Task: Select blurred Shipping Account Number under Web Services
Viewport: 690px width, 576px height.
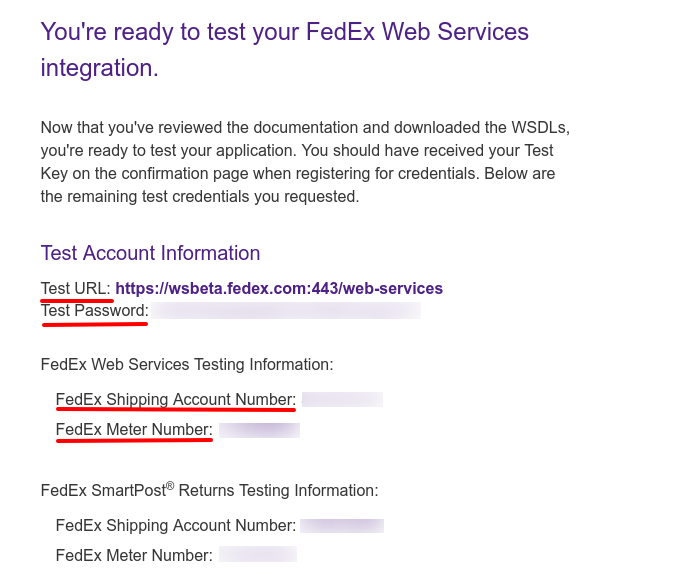Action: 342,400
